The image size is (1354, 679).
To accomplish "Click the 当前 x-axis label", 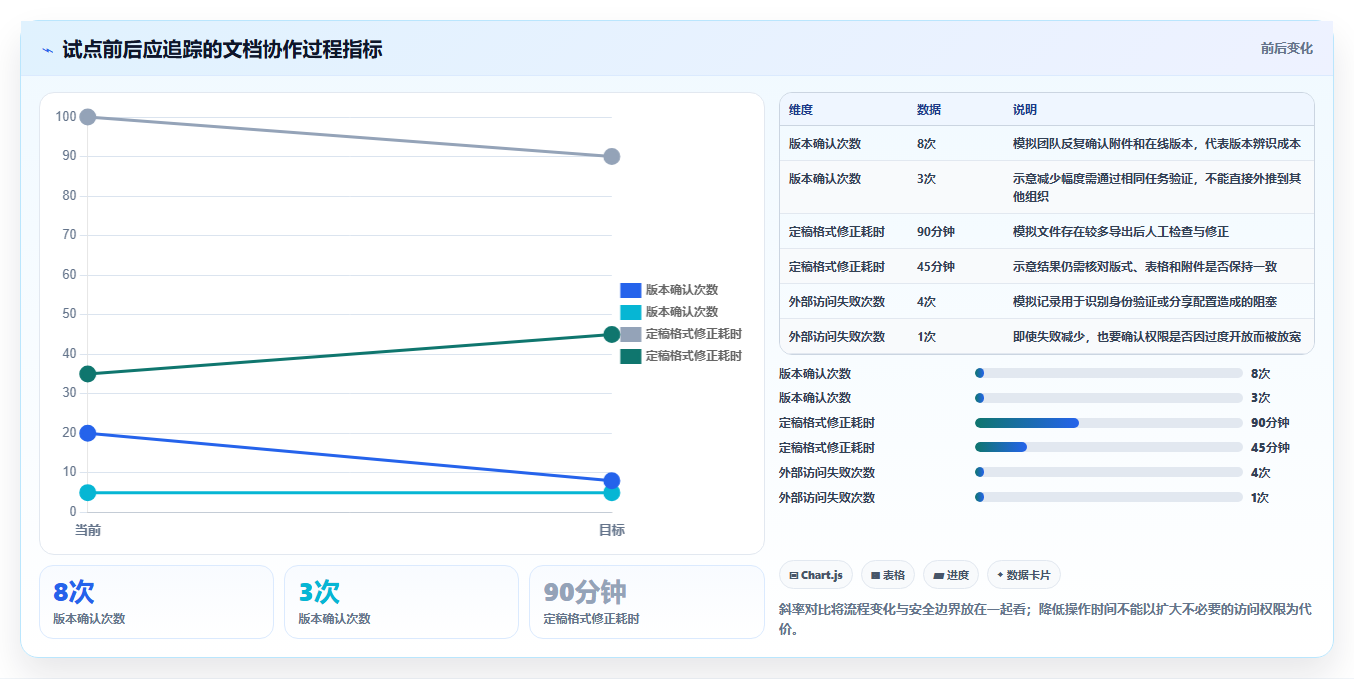I will [88, 530].
